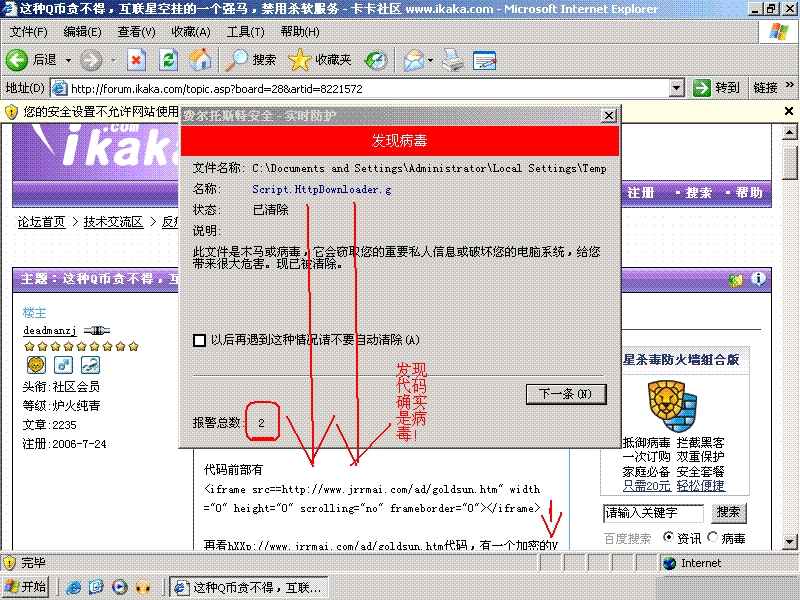Viewport: 800px width, 600px height.
Task: Click the male gender icon under deadmanzj
Action: tap(63, 365)
